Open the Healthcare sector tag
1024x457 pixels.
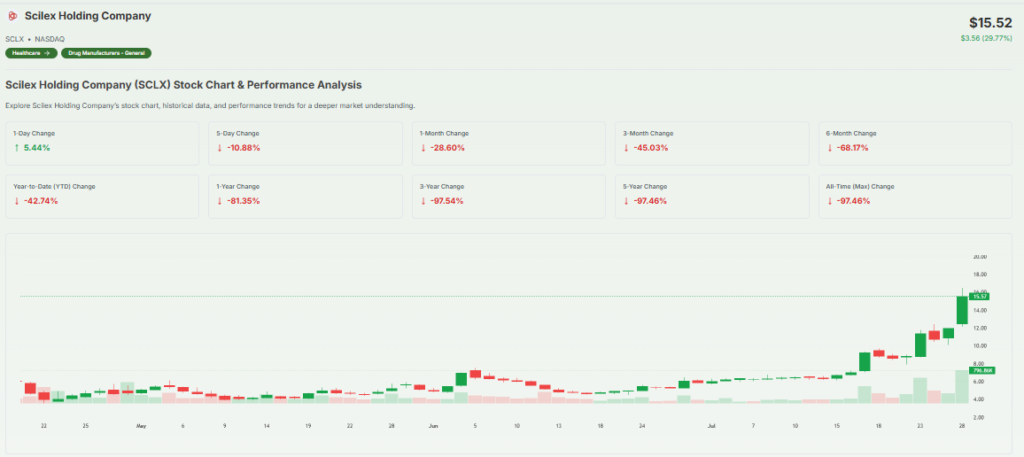31,53
